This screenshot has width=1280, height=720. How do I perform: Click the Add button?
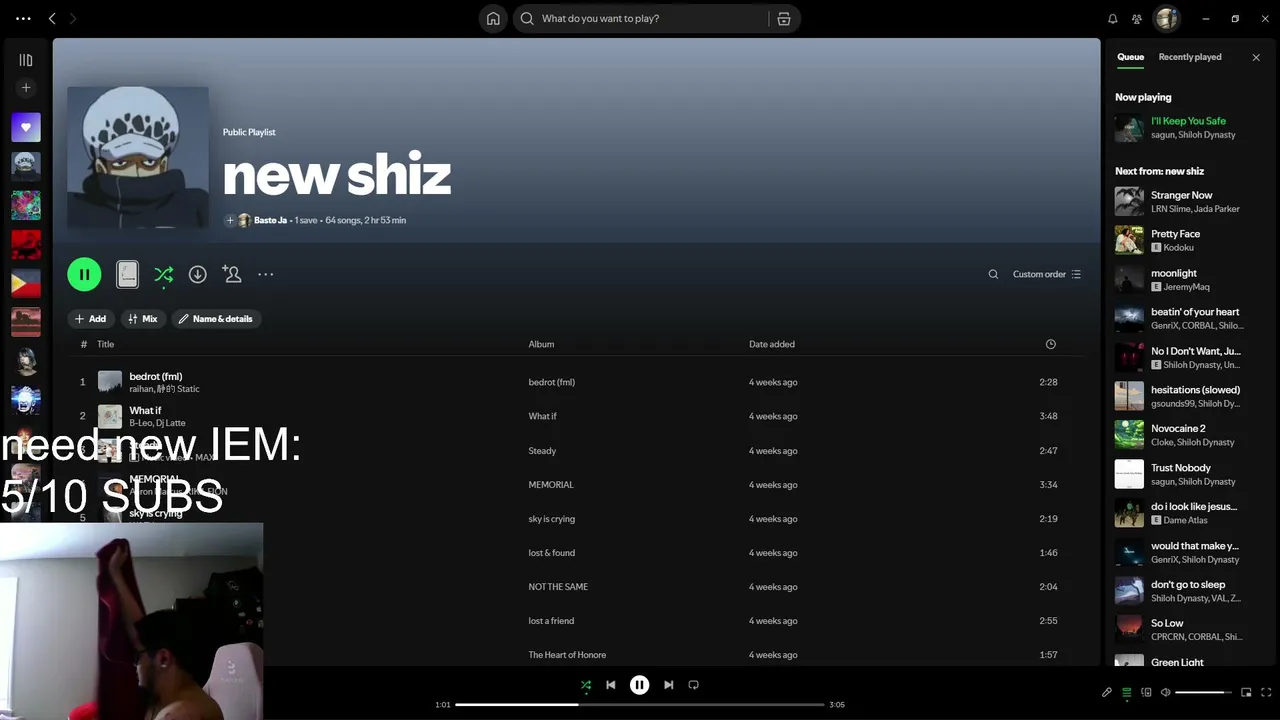90,319
